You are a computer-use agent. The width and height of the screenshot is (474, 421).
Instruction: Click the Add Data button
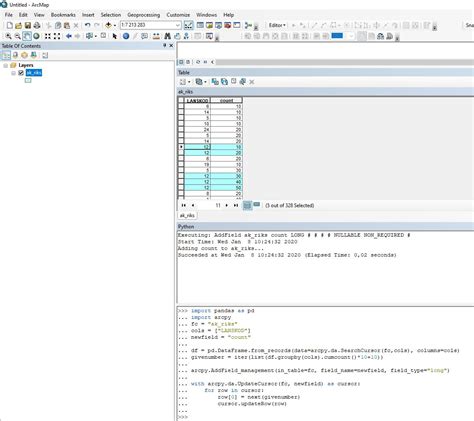pyautogui.click(x=108, y=25)
